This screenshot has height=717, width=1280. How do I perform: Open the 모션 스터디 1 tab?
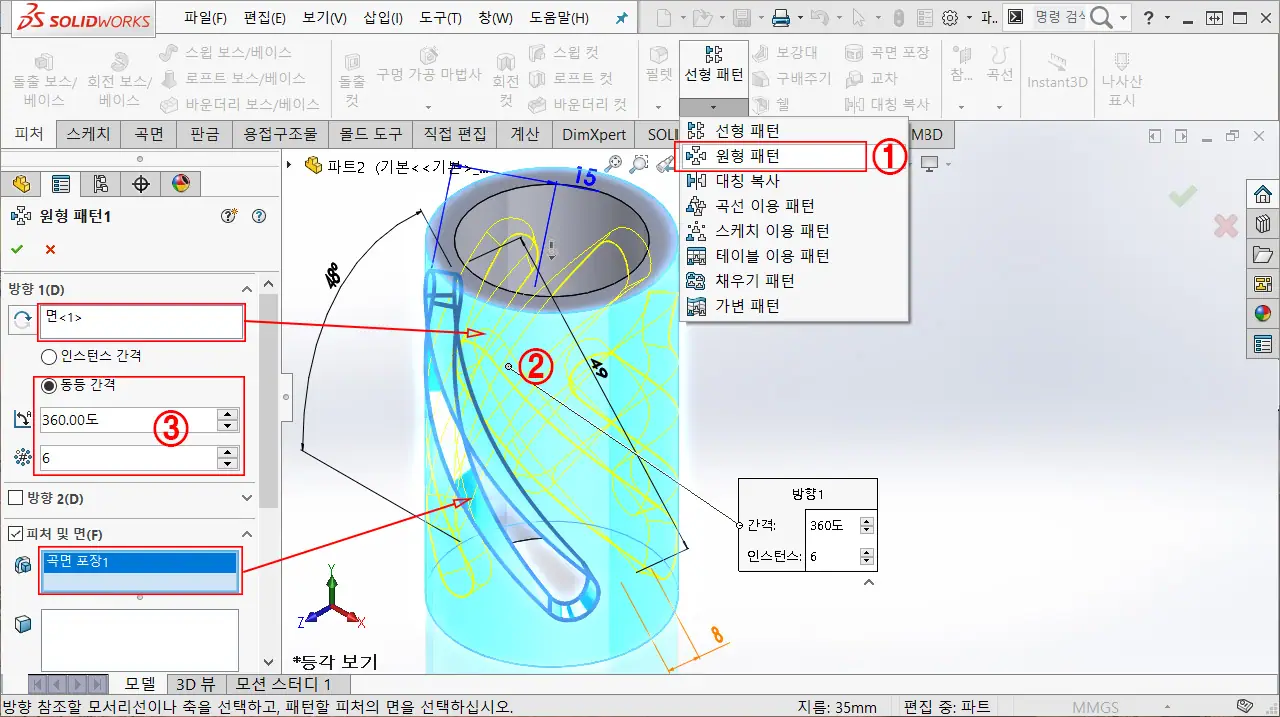282,684
